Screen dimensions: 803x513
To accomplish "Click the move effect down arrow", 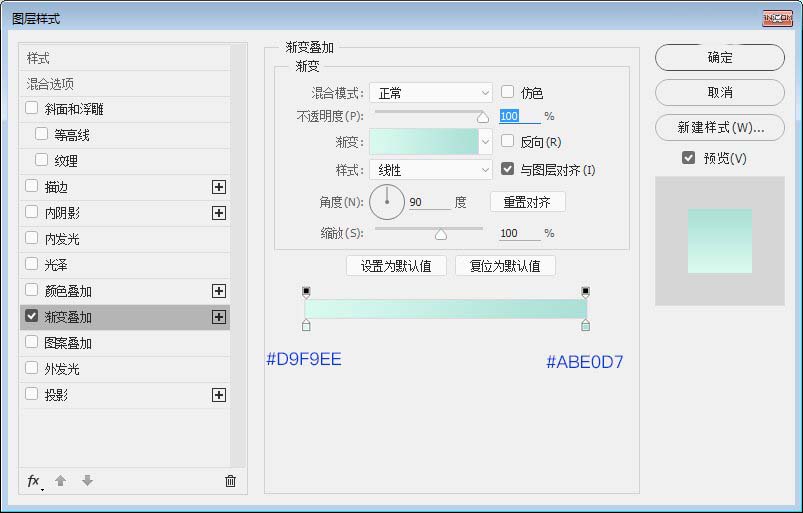I will pos(88,480).
